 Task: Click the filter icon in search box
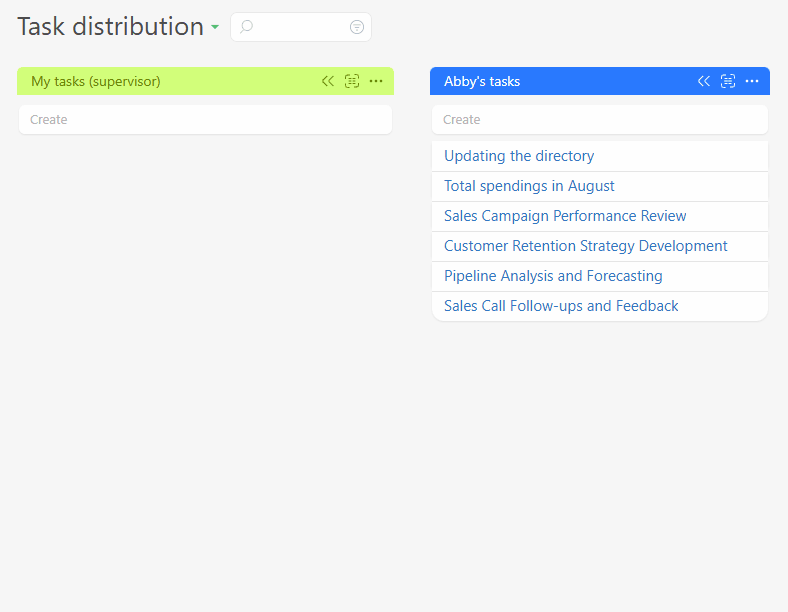pos(357,27)
